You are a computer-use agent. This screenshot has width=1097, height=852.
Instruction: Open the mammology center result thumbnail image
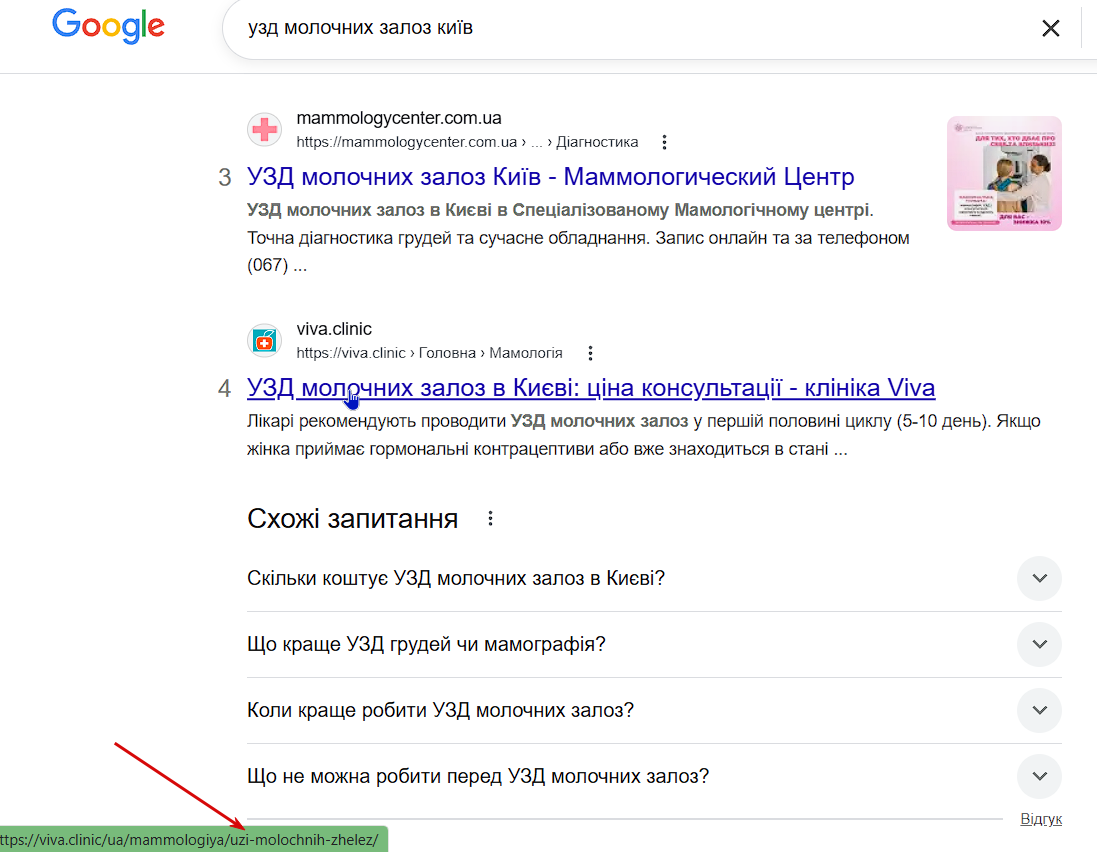(x=1004, y=173)
